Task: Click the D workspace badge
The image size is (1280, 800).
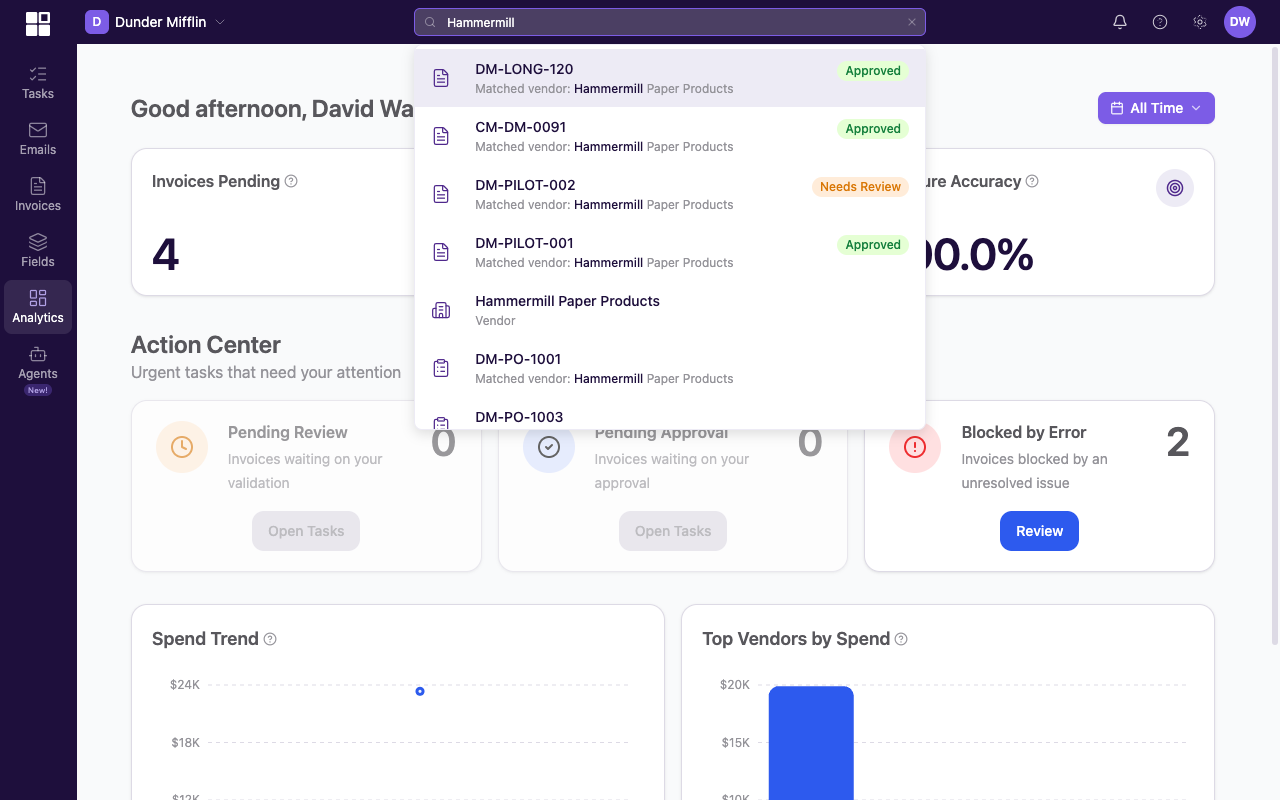Action: point(97,22)
